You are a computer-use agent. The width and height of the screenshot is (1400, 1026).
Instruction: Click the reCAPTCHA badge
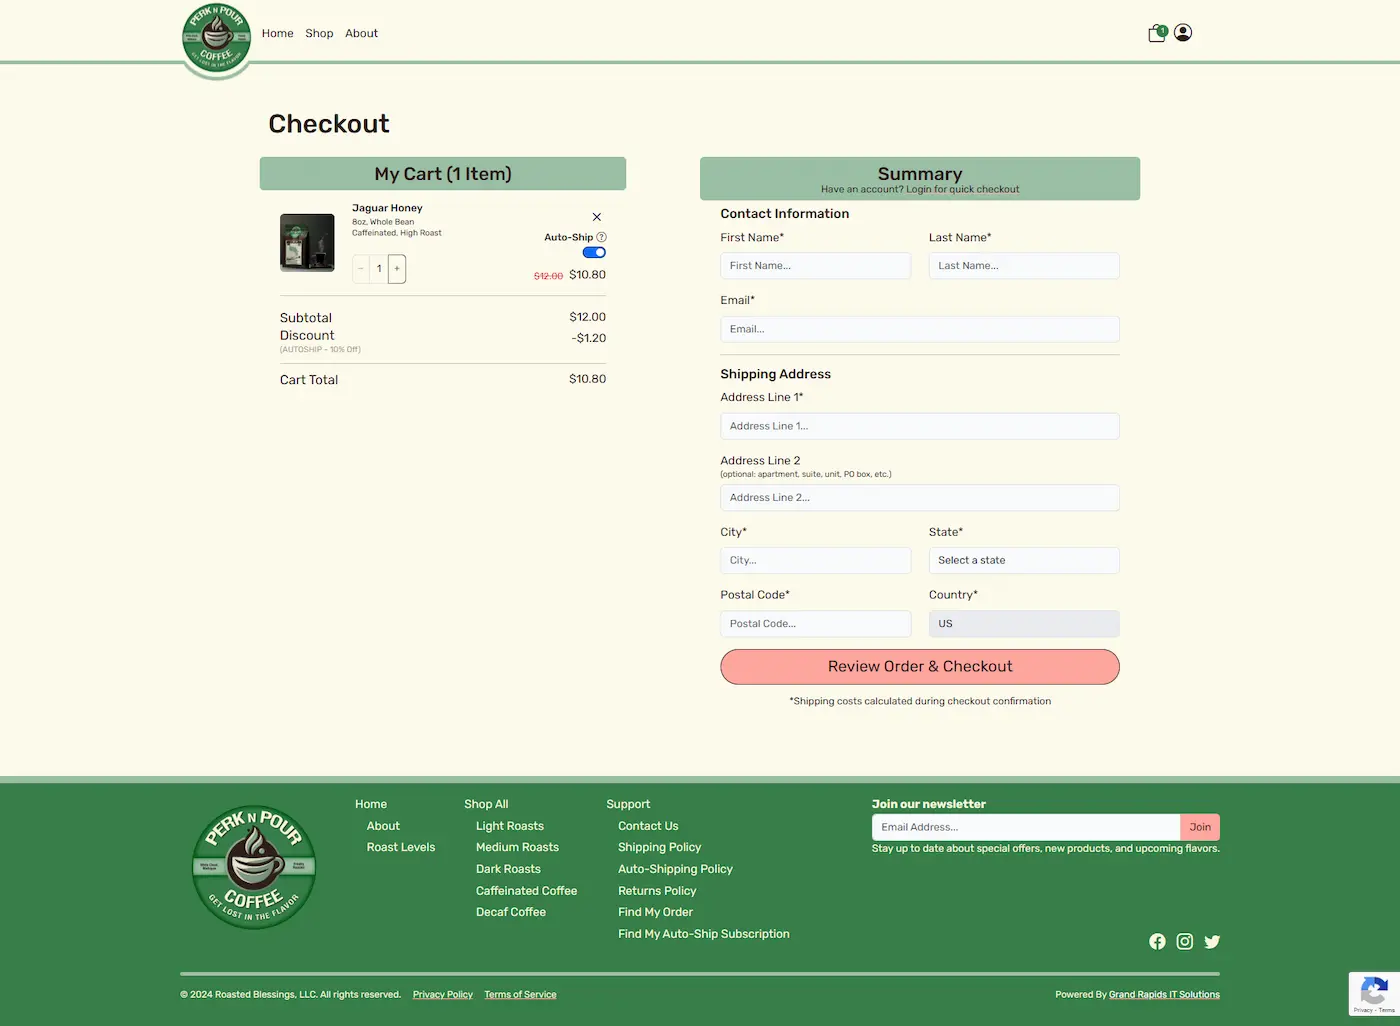(1374, 993)
